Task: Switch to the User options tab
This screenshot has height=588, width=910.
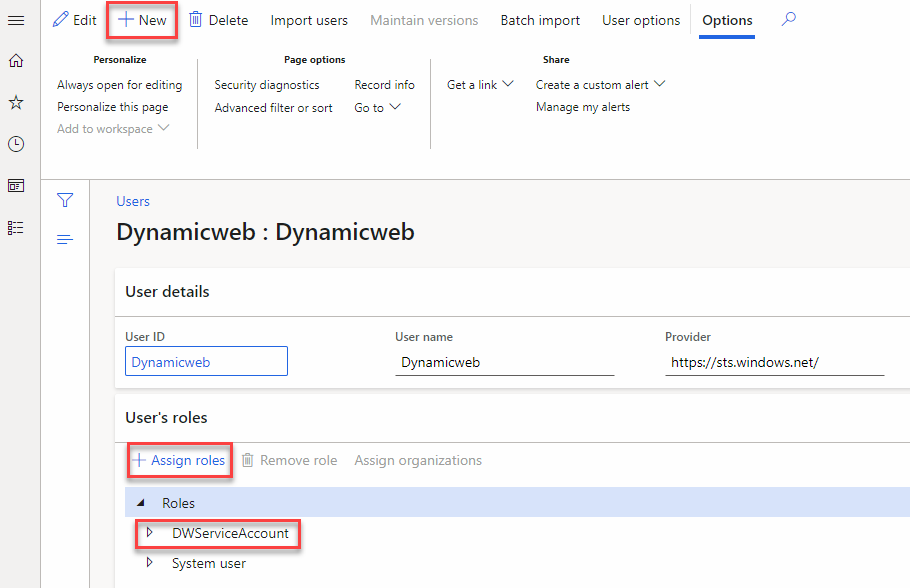Action: coord(640,20)
